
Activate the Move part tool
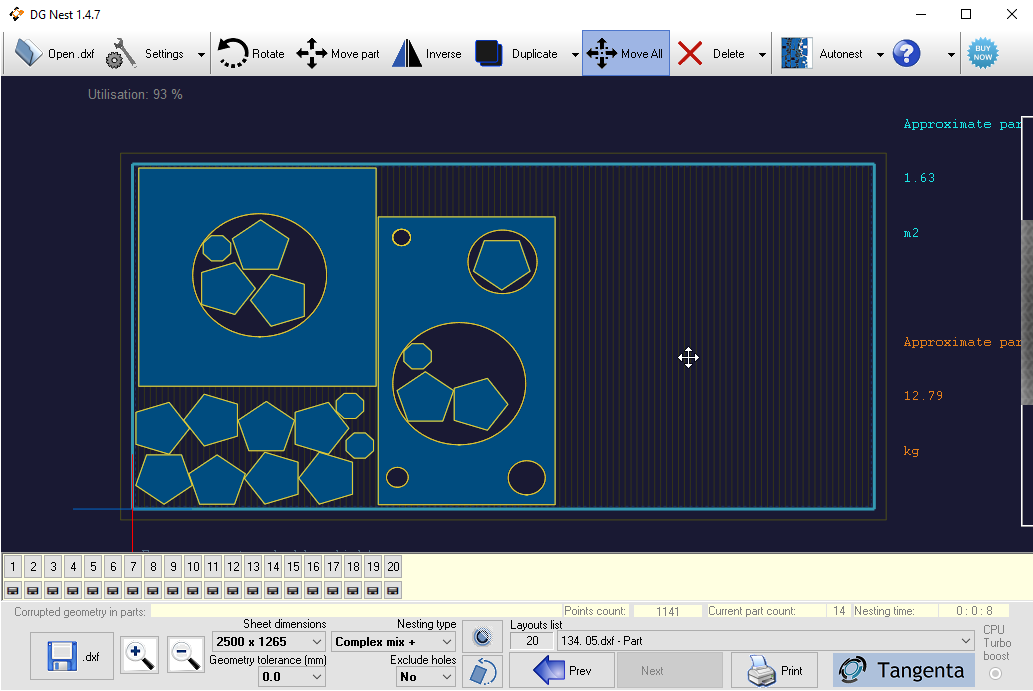click(x=338, y=53)
